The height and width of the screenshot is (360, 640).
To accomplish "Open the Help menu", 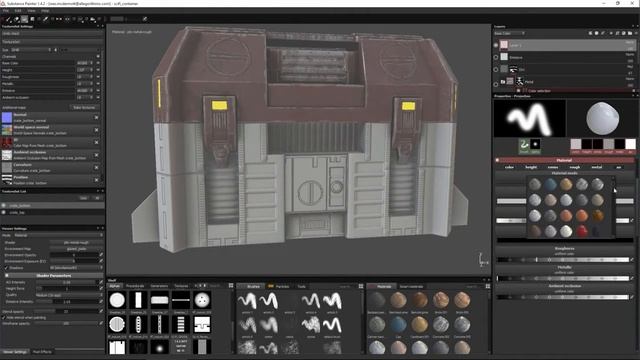I will coord(45,11).
